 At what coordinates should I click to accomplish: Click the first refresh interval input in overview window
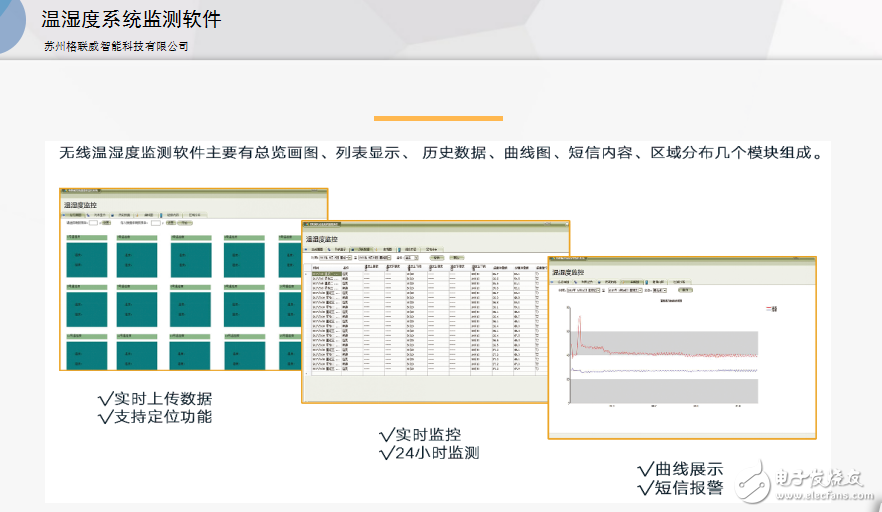click(92, 223)
